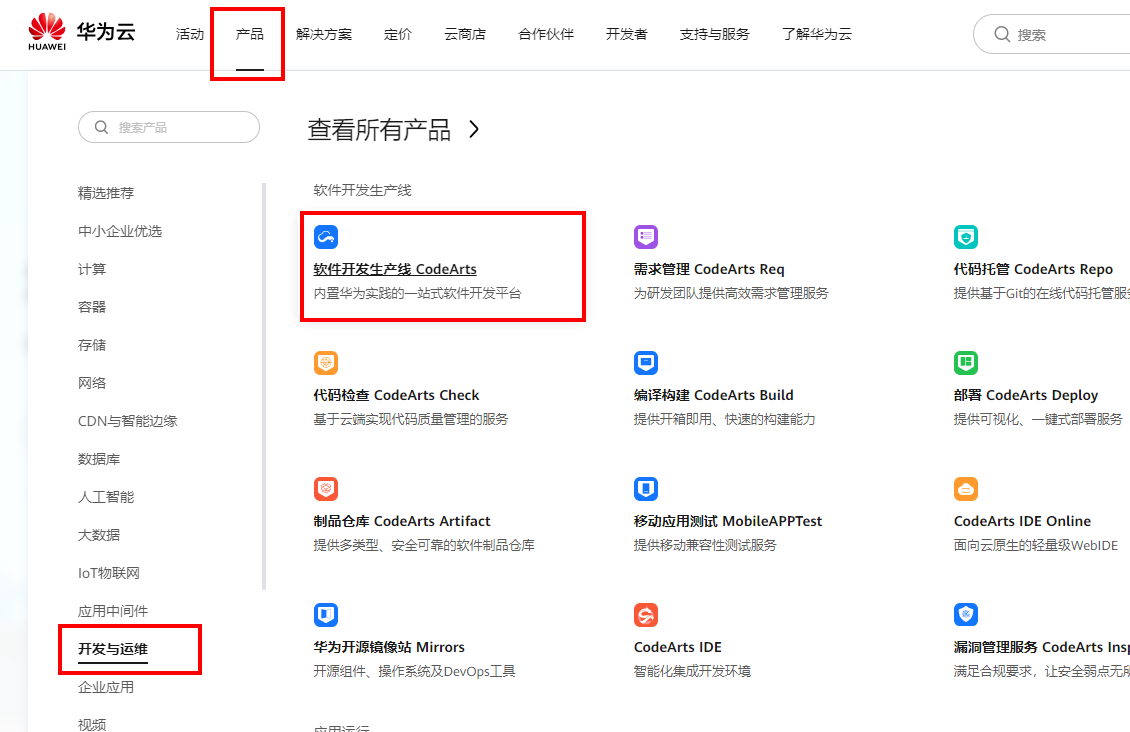The width and height of the screenshot is (1130, 732).
Task: Select the 人工智能 category
Action: [106, 497]
